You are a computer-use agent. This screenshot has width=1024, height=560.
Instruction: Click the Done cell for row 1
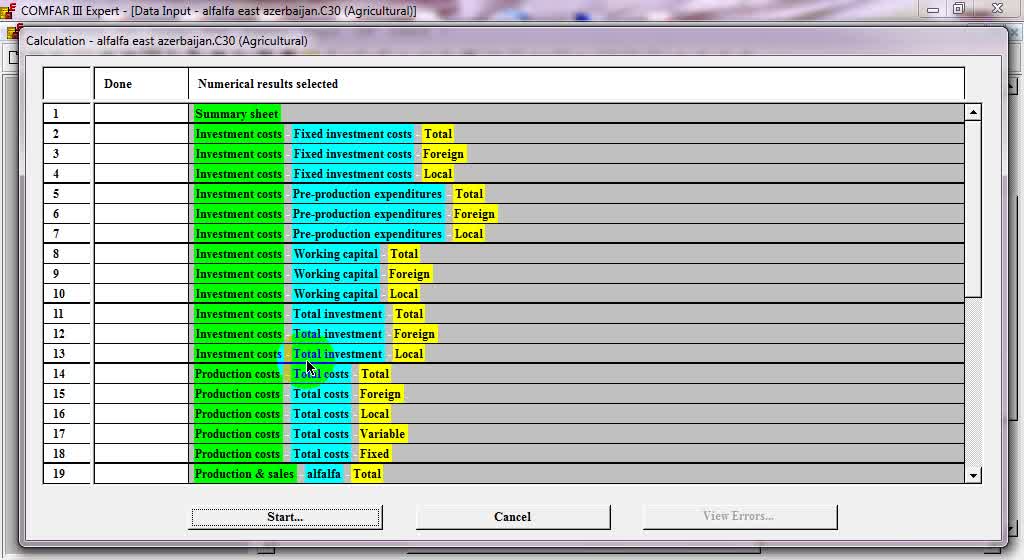[x=141, y=114]
